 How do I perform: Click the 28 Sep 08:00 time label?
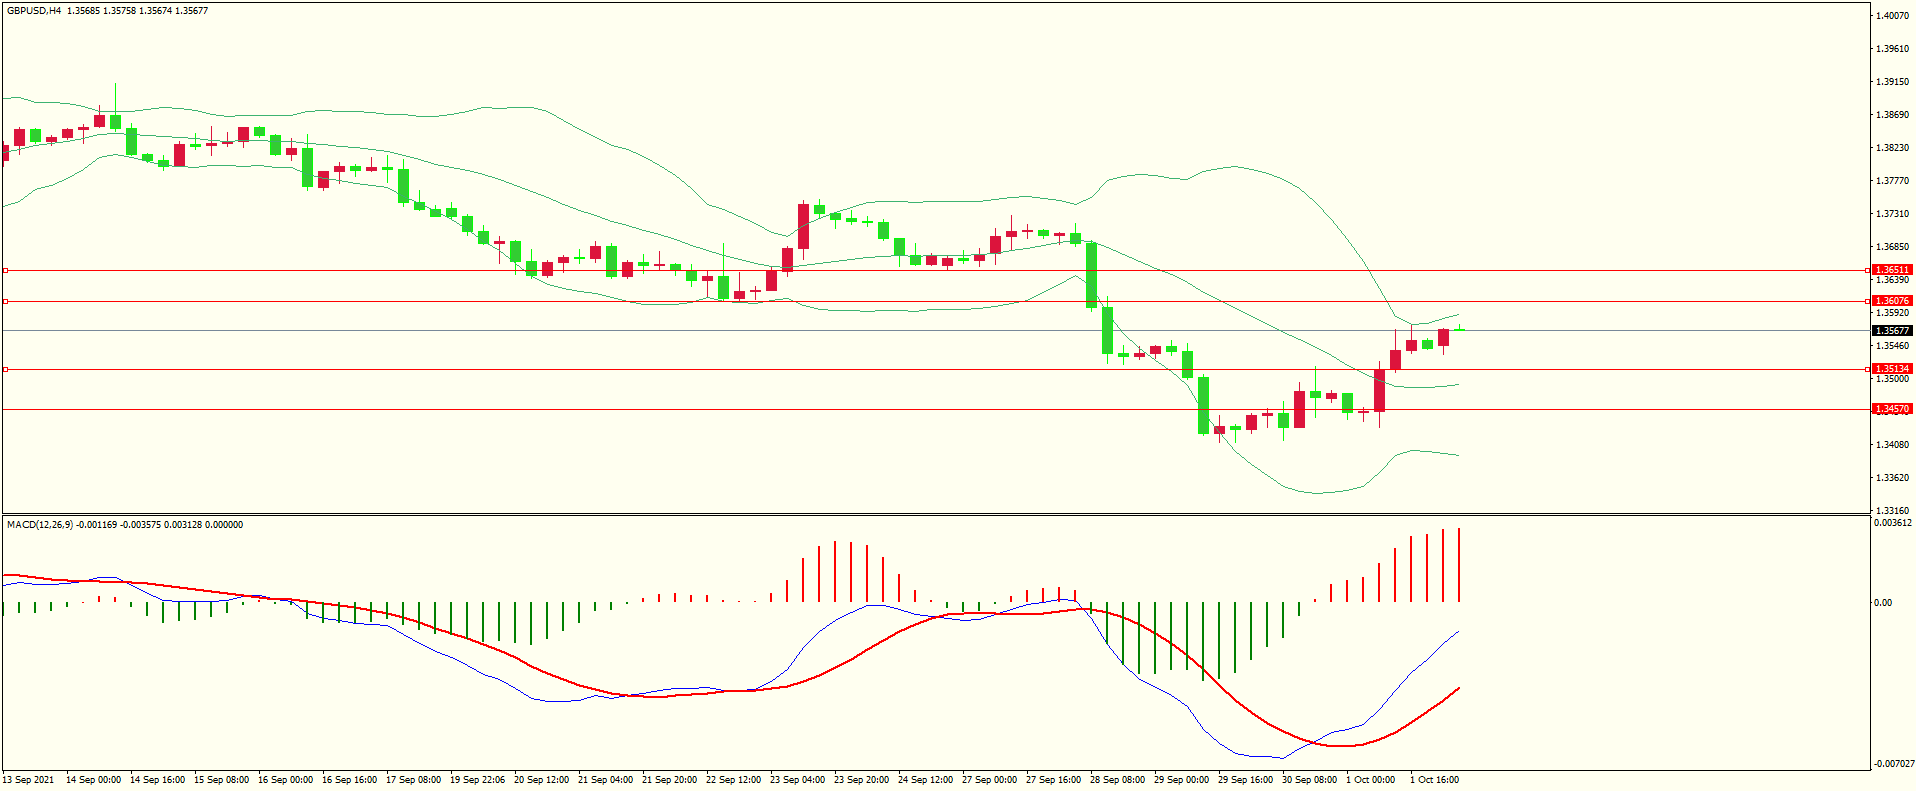coord(1117,780)
